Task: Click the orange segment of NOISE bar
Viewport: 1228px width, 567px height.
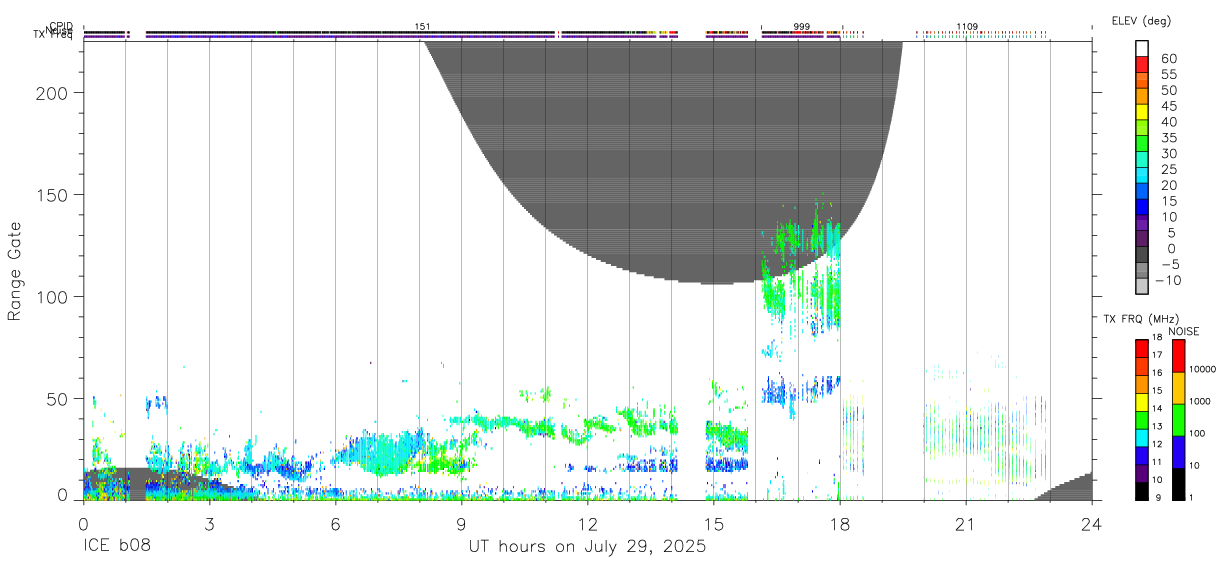Action: click(x=1179, y=387)
